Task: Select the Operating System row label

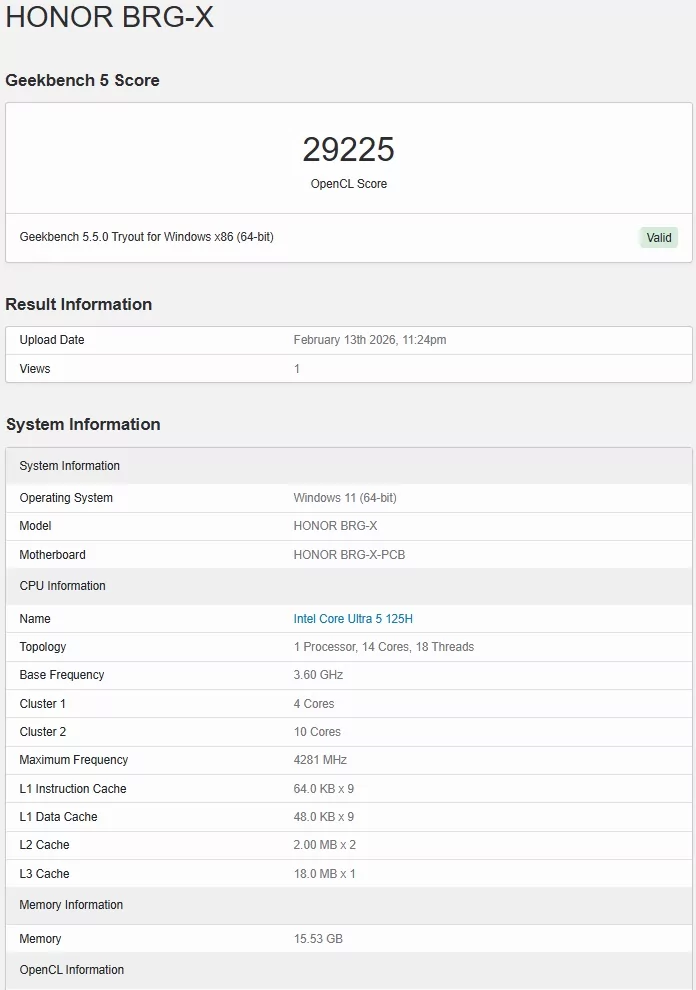Action: pos(66,498)
